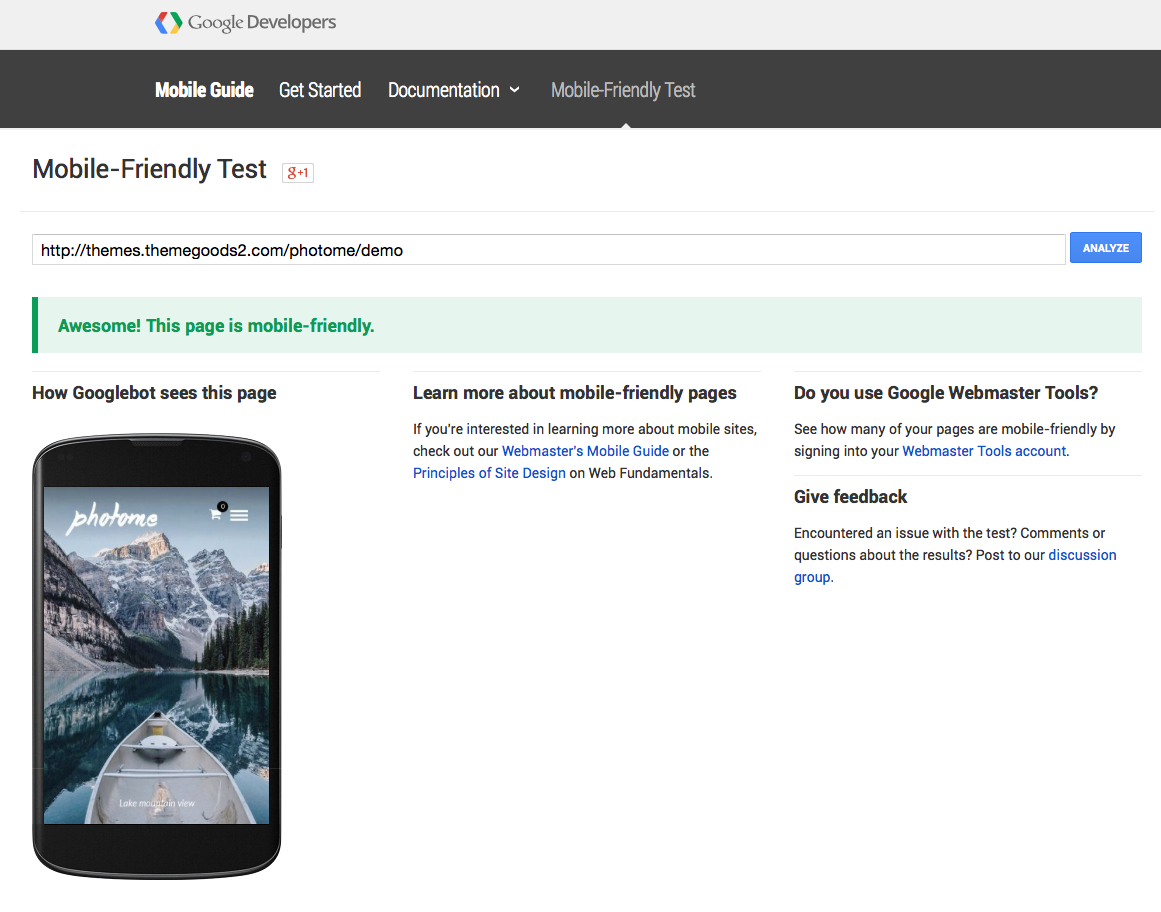Focus the URL input field
The width and height of the screenshot is (1161, 912).
pos(548,250)
